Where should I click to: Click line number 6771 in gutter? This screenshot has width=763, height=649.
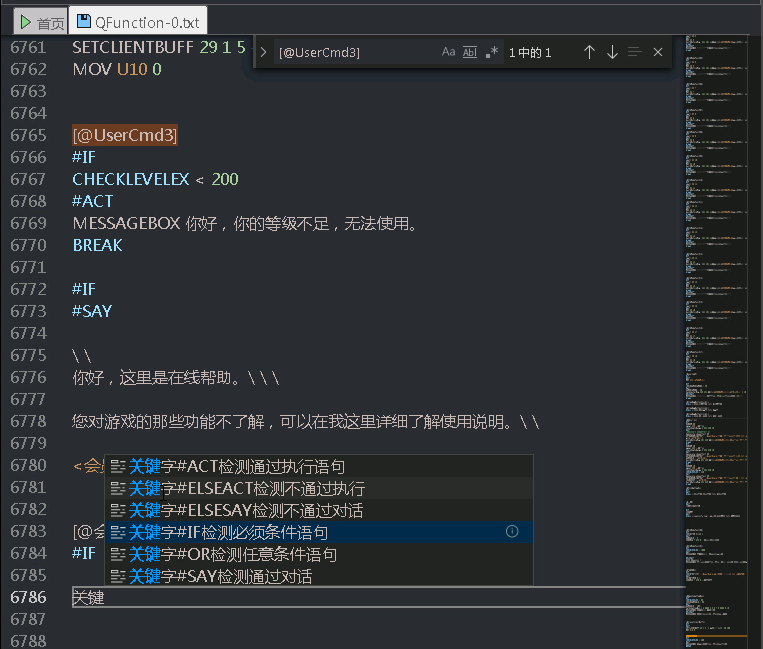[28, 268]
